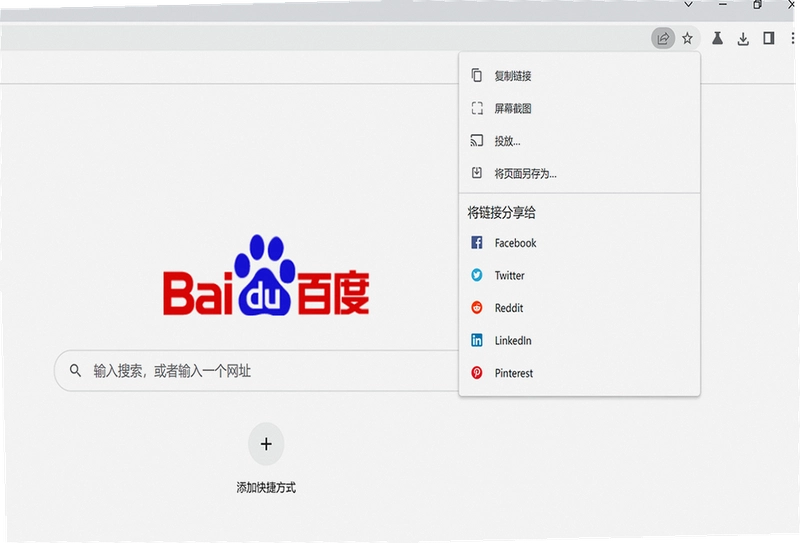The height and width of the screenshot is (543, 800).
Task: Click the LinkedIn logo icon
Action: tap(477, 340)
